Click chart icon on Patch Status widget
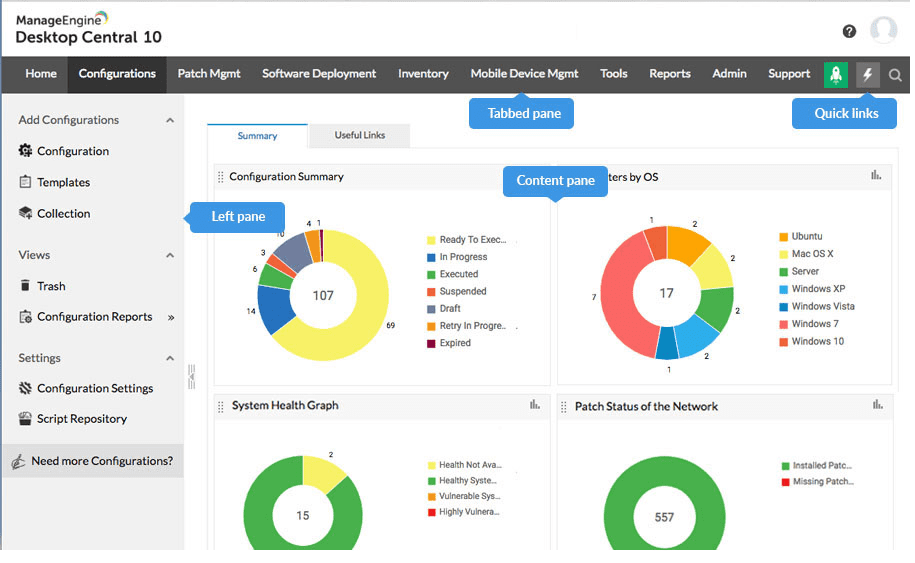This screenshot has height=563, width=915. click(877, 405)
